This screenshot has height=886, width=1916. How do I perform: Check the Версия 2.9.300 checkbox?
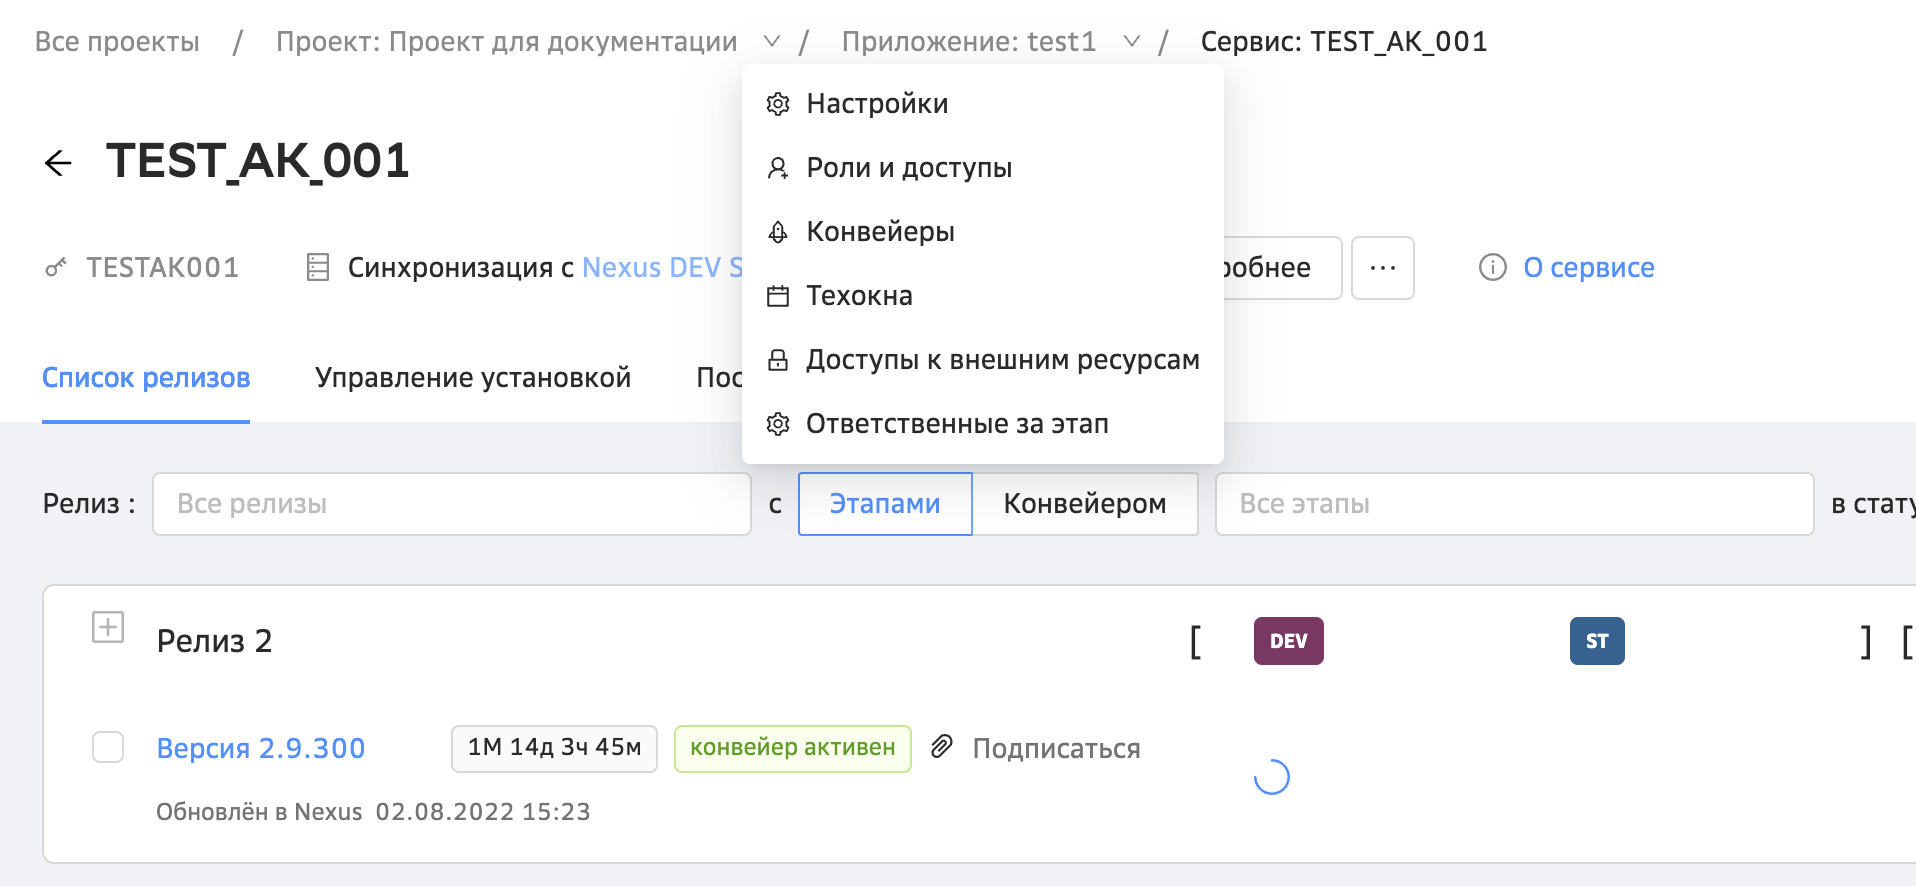[x=108, y=747]
